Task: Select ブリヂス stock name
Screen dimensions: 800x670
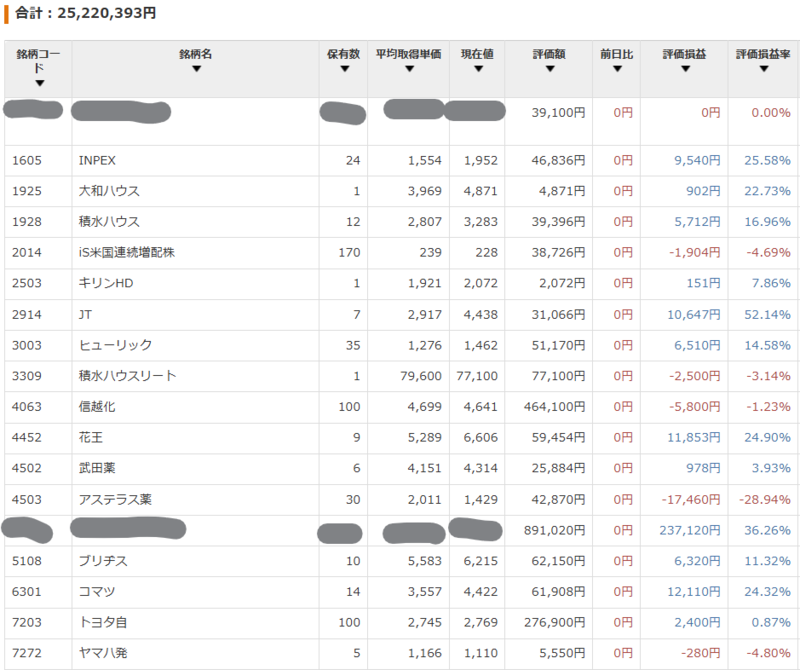Action: (103, 561)
